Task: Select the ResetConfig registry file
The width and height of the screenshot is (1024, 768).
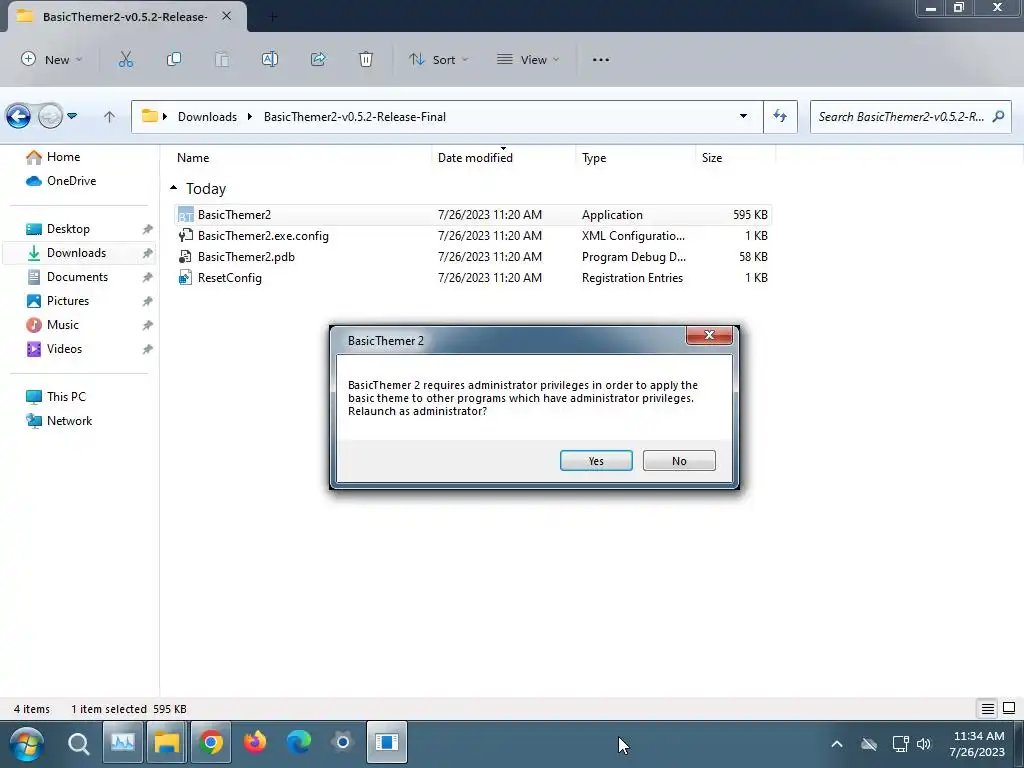Action: coord(472,278)
